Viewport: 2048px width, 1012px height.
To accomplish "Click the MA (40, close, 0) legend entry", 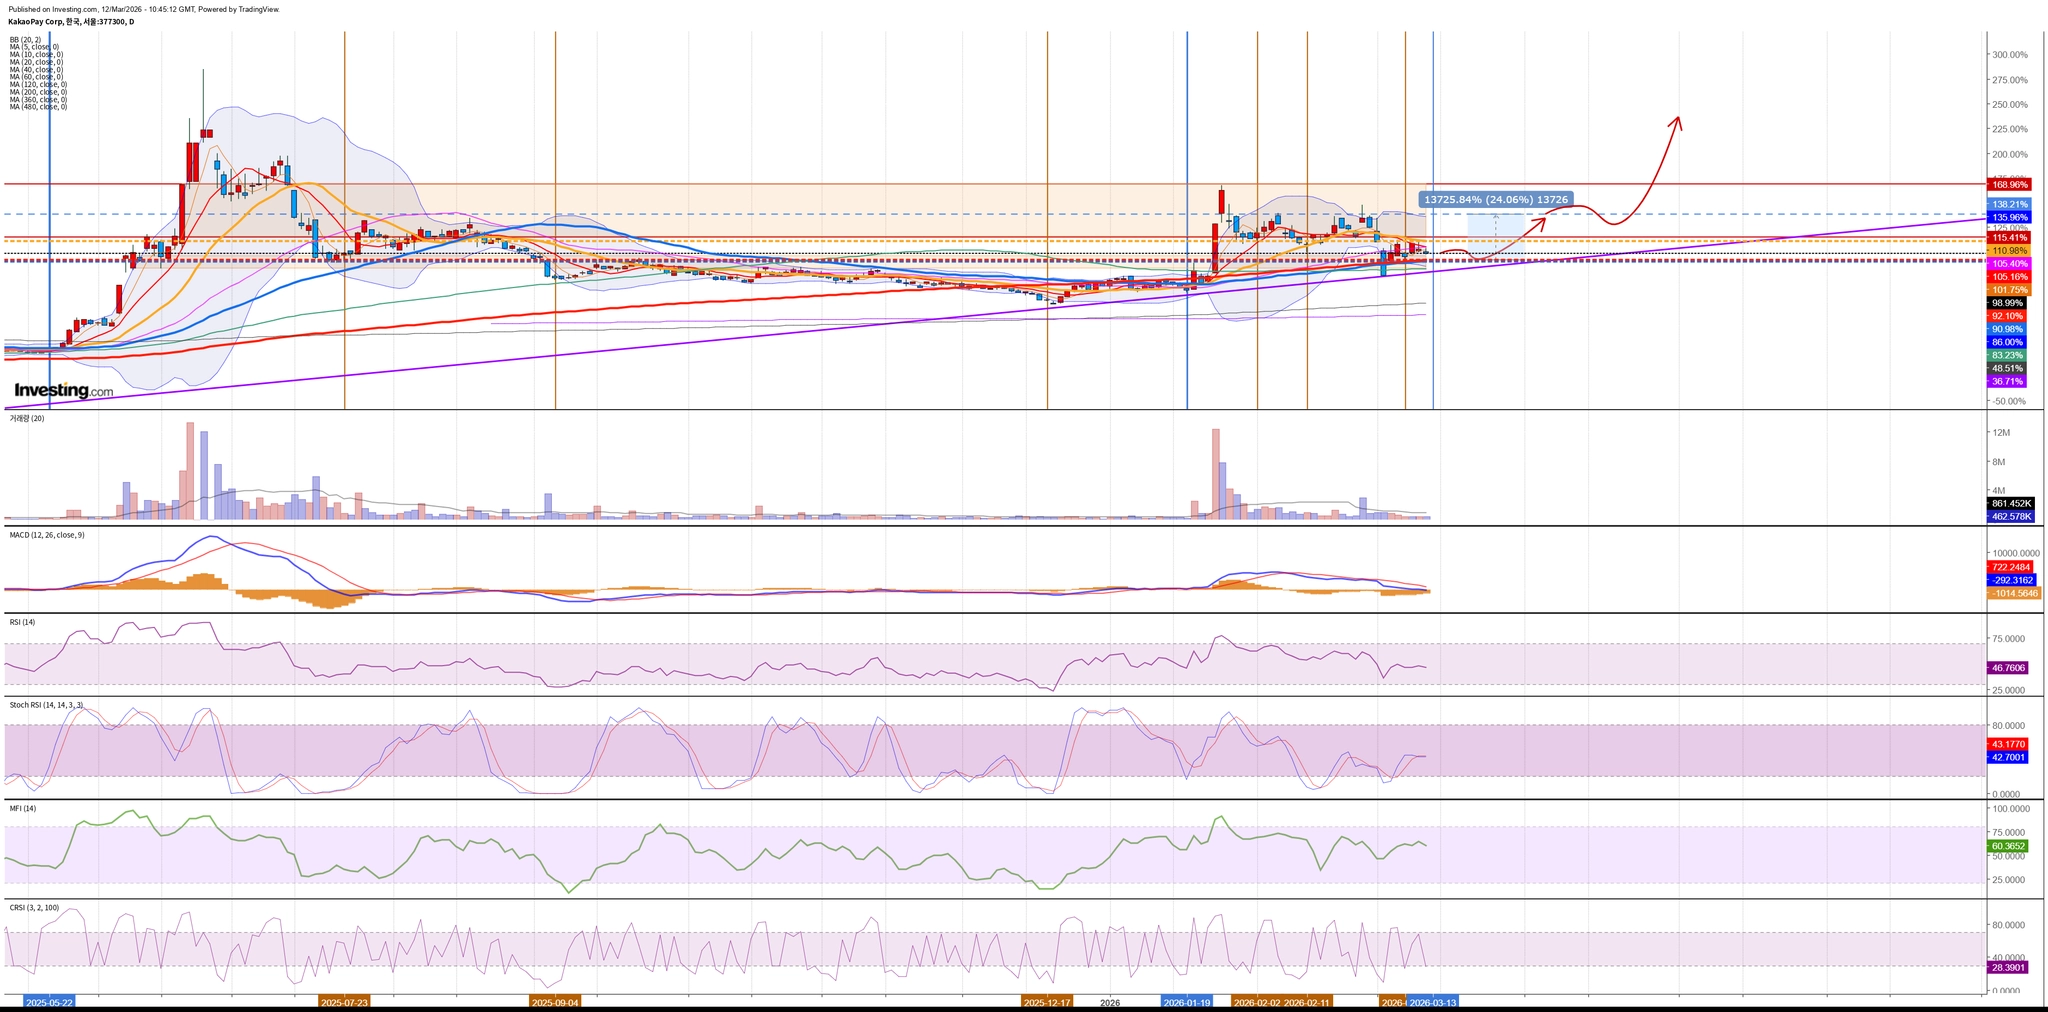I will 36,69.
